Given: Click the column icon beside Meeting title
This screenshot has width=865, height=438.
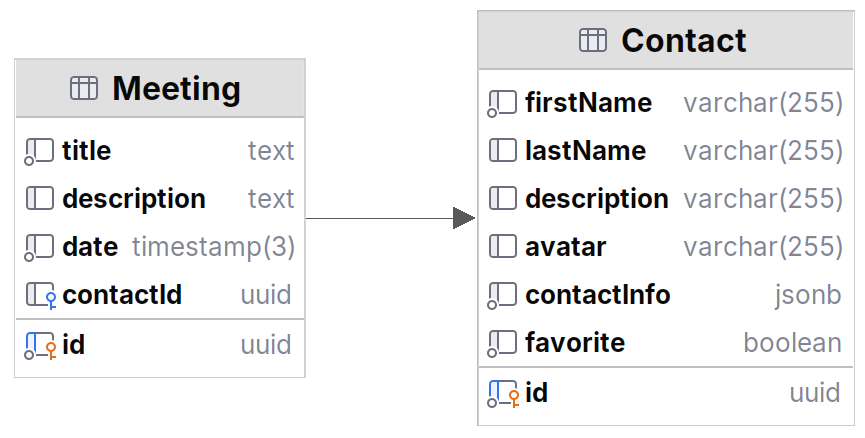Looking at the screenshot, I should (x=39, y=151).
